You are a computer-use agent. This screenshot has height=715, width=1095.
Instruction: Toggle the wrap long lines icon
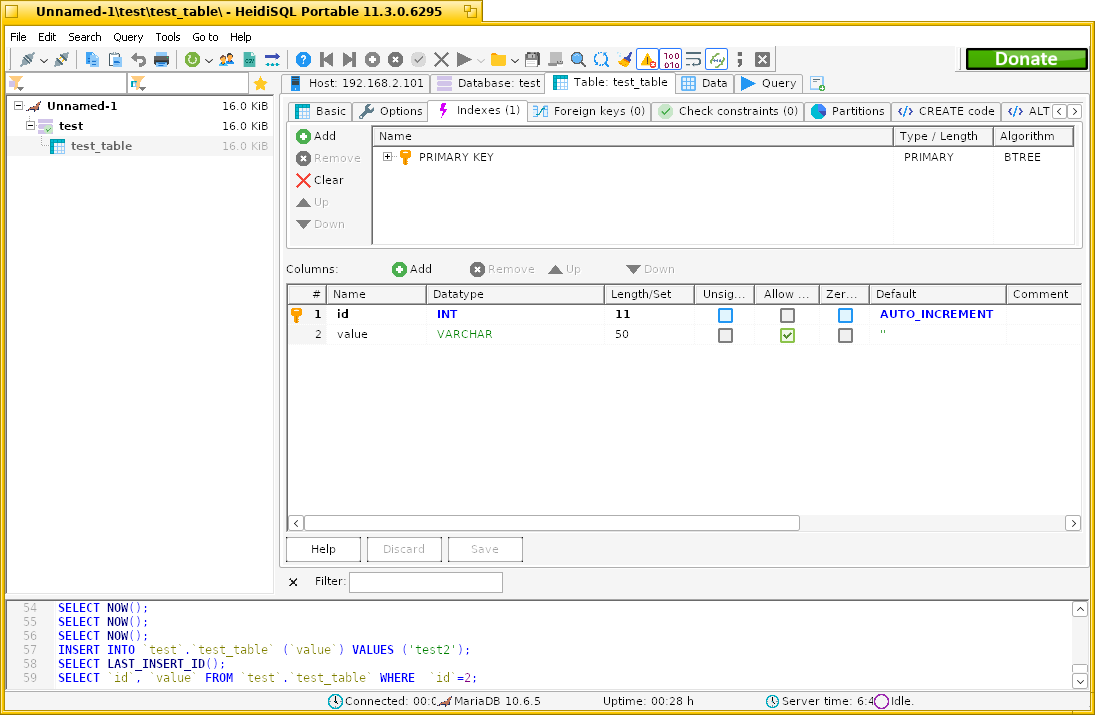pos(693,60)
